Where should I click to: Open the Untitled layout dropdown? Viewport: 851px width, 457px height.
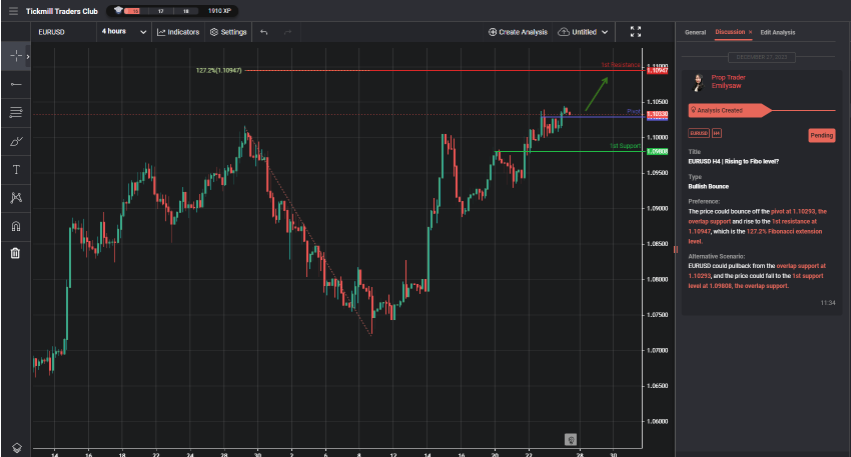click(x=583, y=32)
